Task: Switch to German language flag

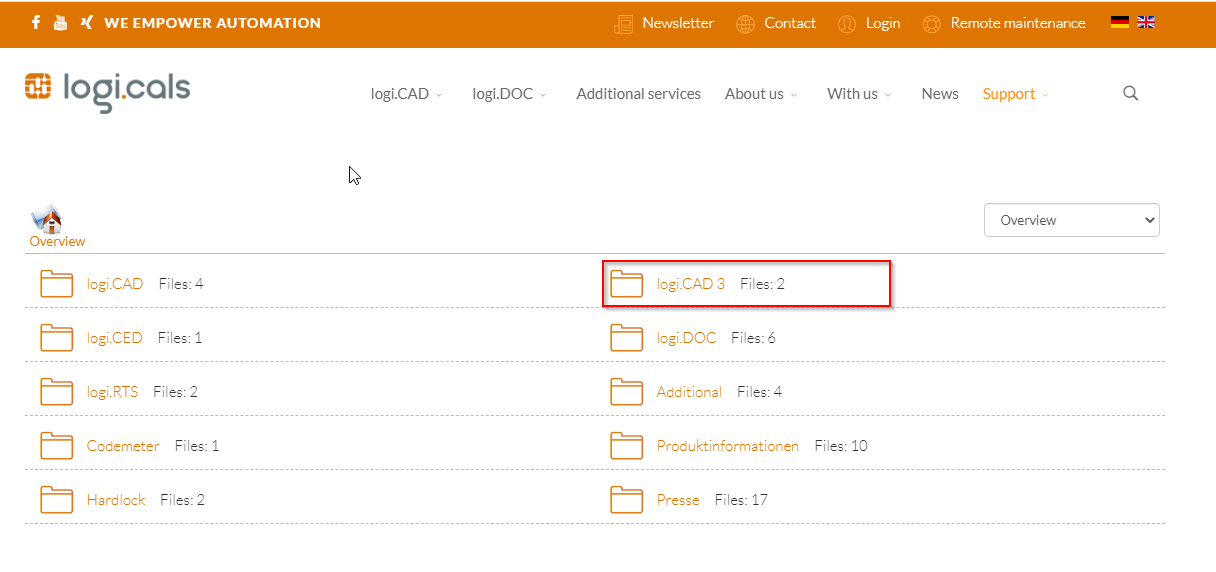Action: [1120, 22]
